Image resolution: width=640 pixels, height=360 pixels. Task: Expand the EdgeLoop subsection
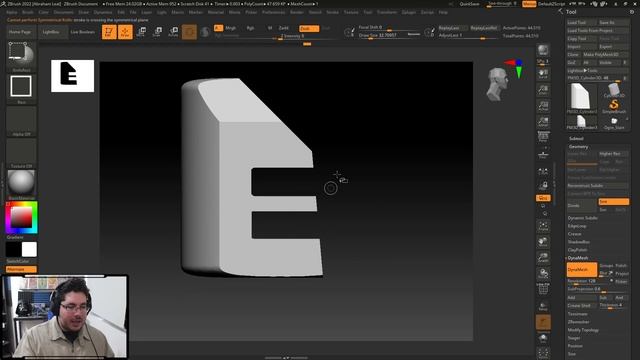coord(577,226)
